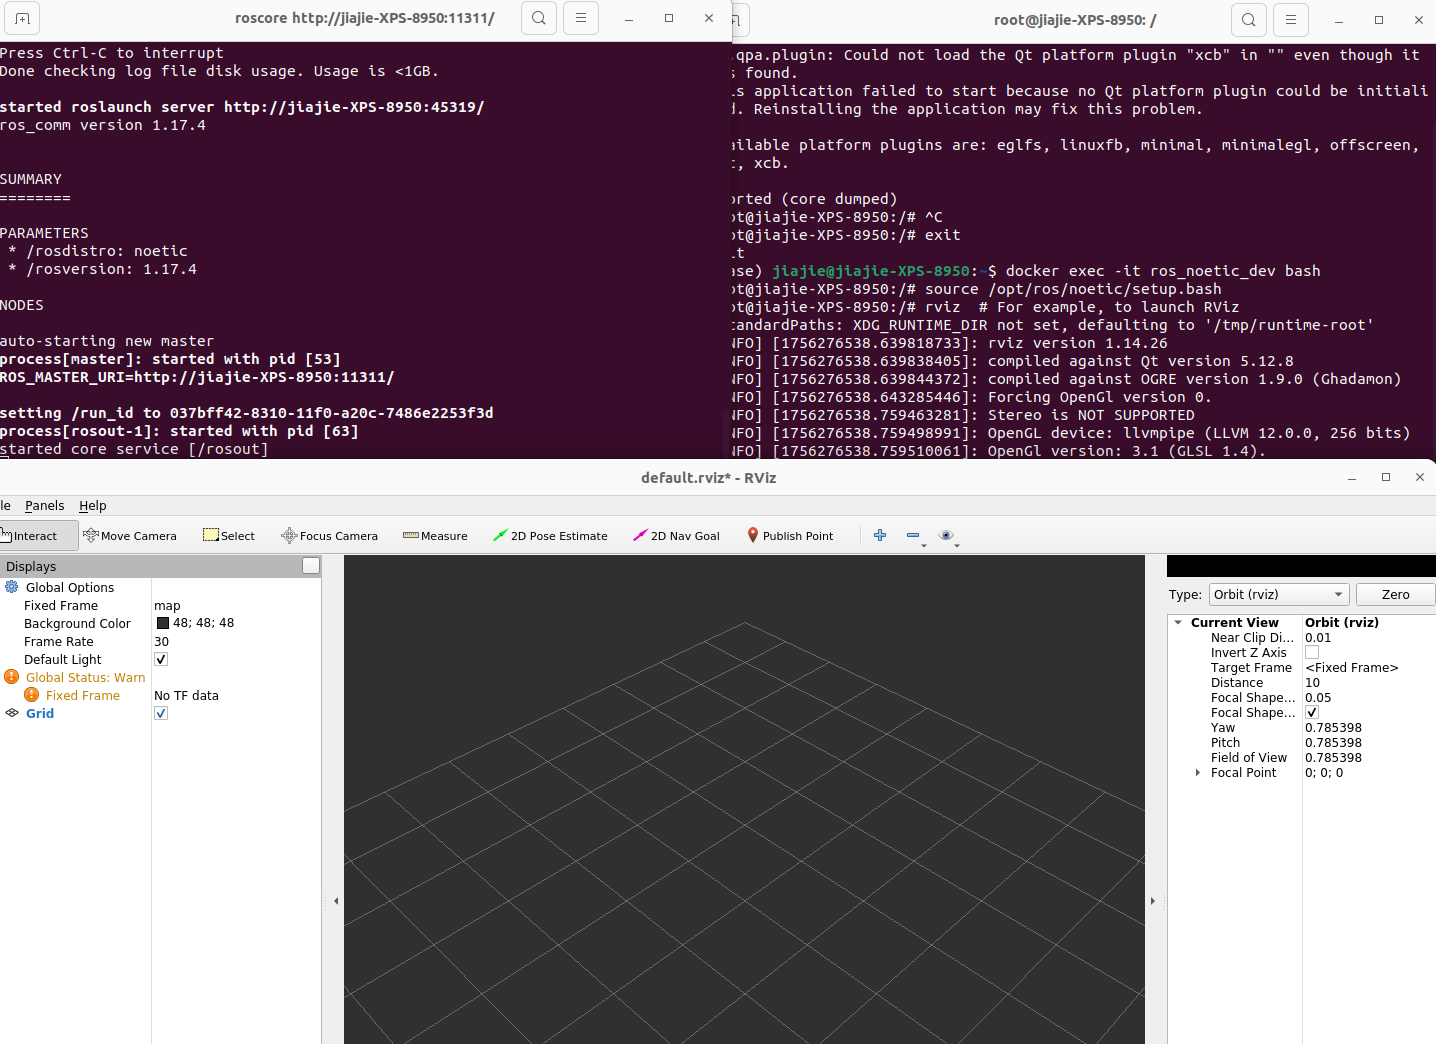Click the Global Options gear icon
Screen dimensions: 1436x1044
pos(12,587)
